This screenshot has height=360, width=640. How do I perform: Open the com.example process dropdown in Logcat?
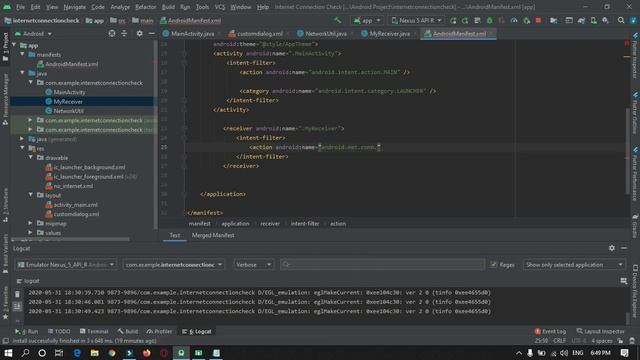tap(173, 264)
